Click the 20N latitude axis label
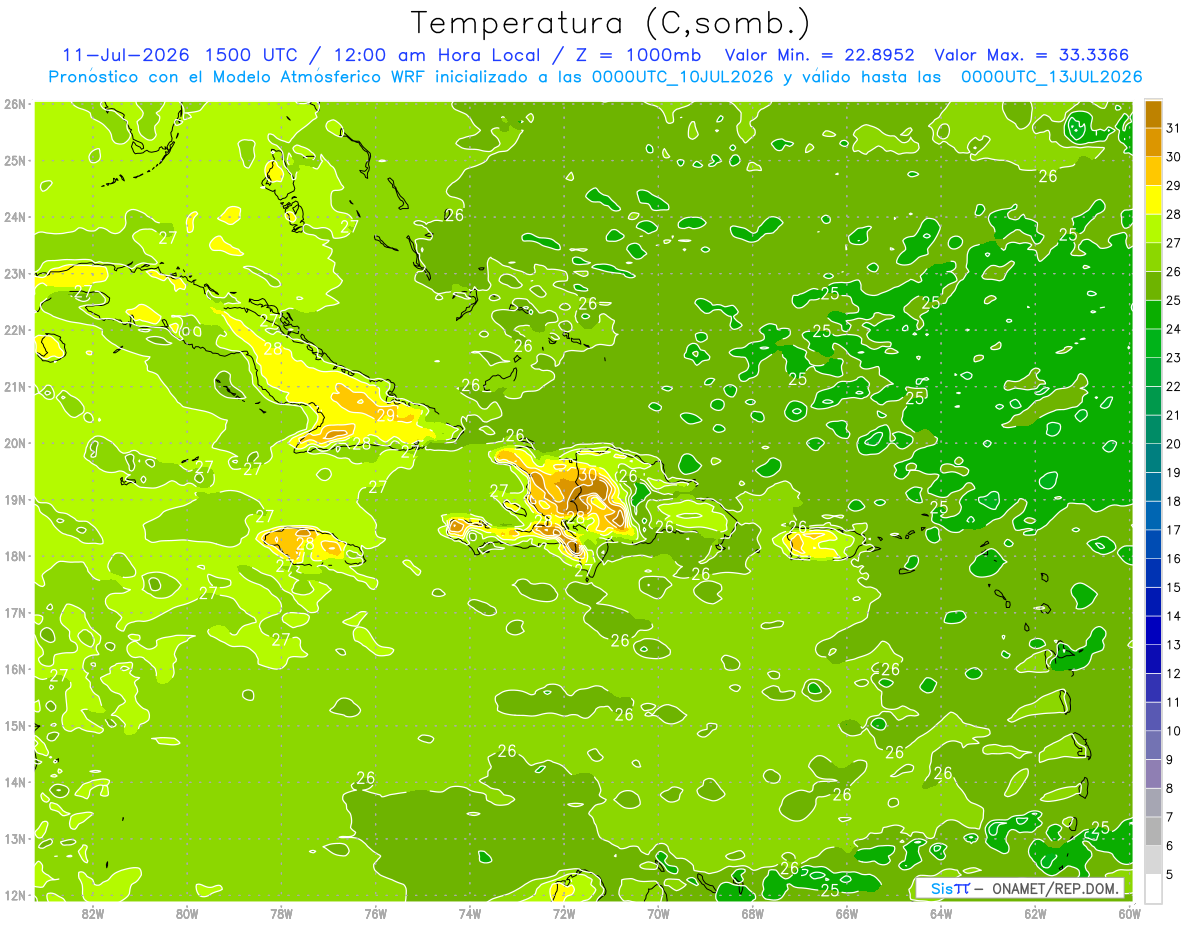Screen dimensions: 1200x927 coord(15,443)
